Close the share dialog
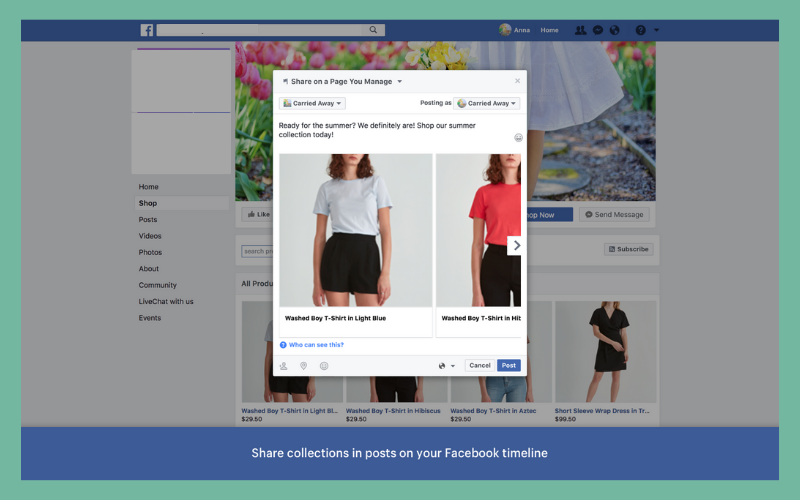Viewport: 800px width, 500px height. (x=517, y=81)
